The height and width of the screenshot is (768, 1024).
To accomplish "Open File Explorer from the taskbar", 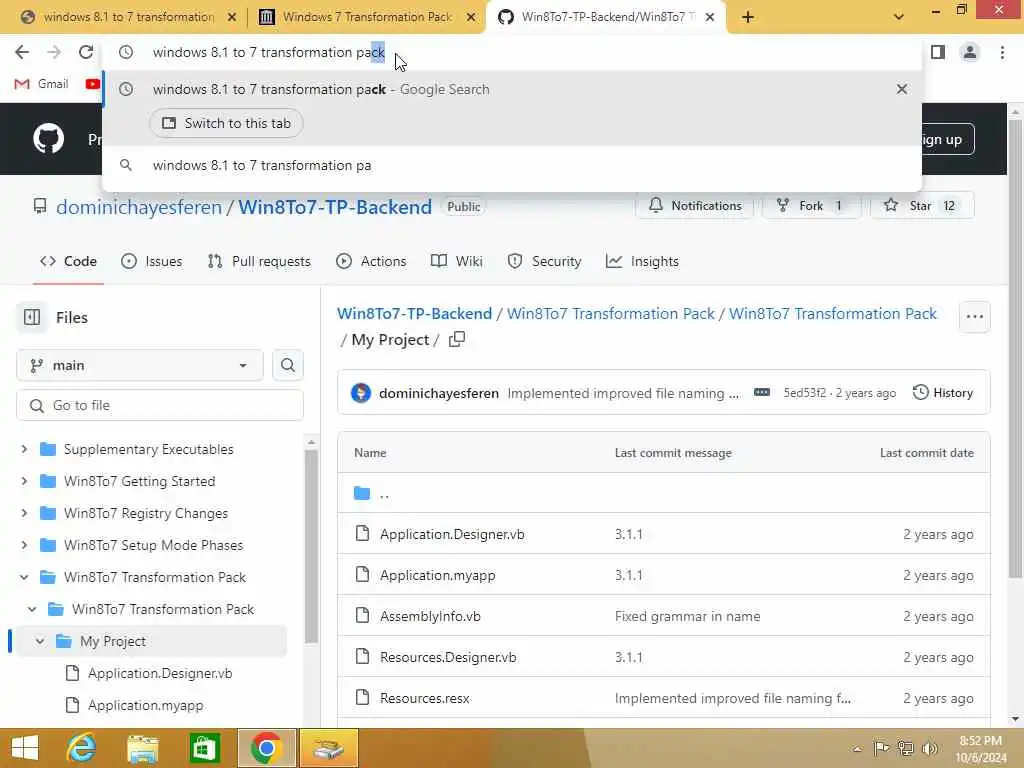I will pyautogui.click(x=142, y=748).
